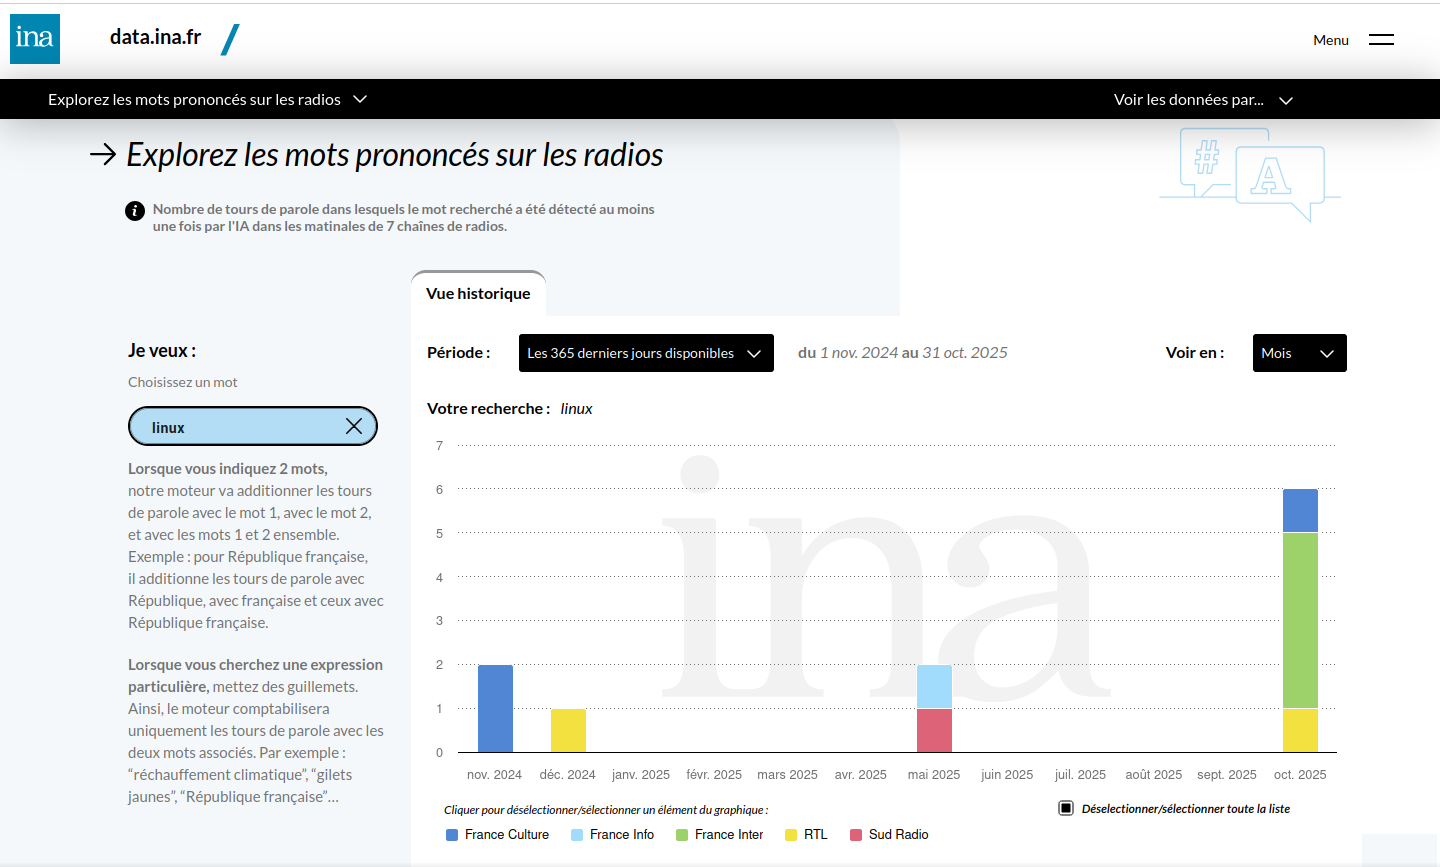Click the info icon beside description

pos(135,211)
